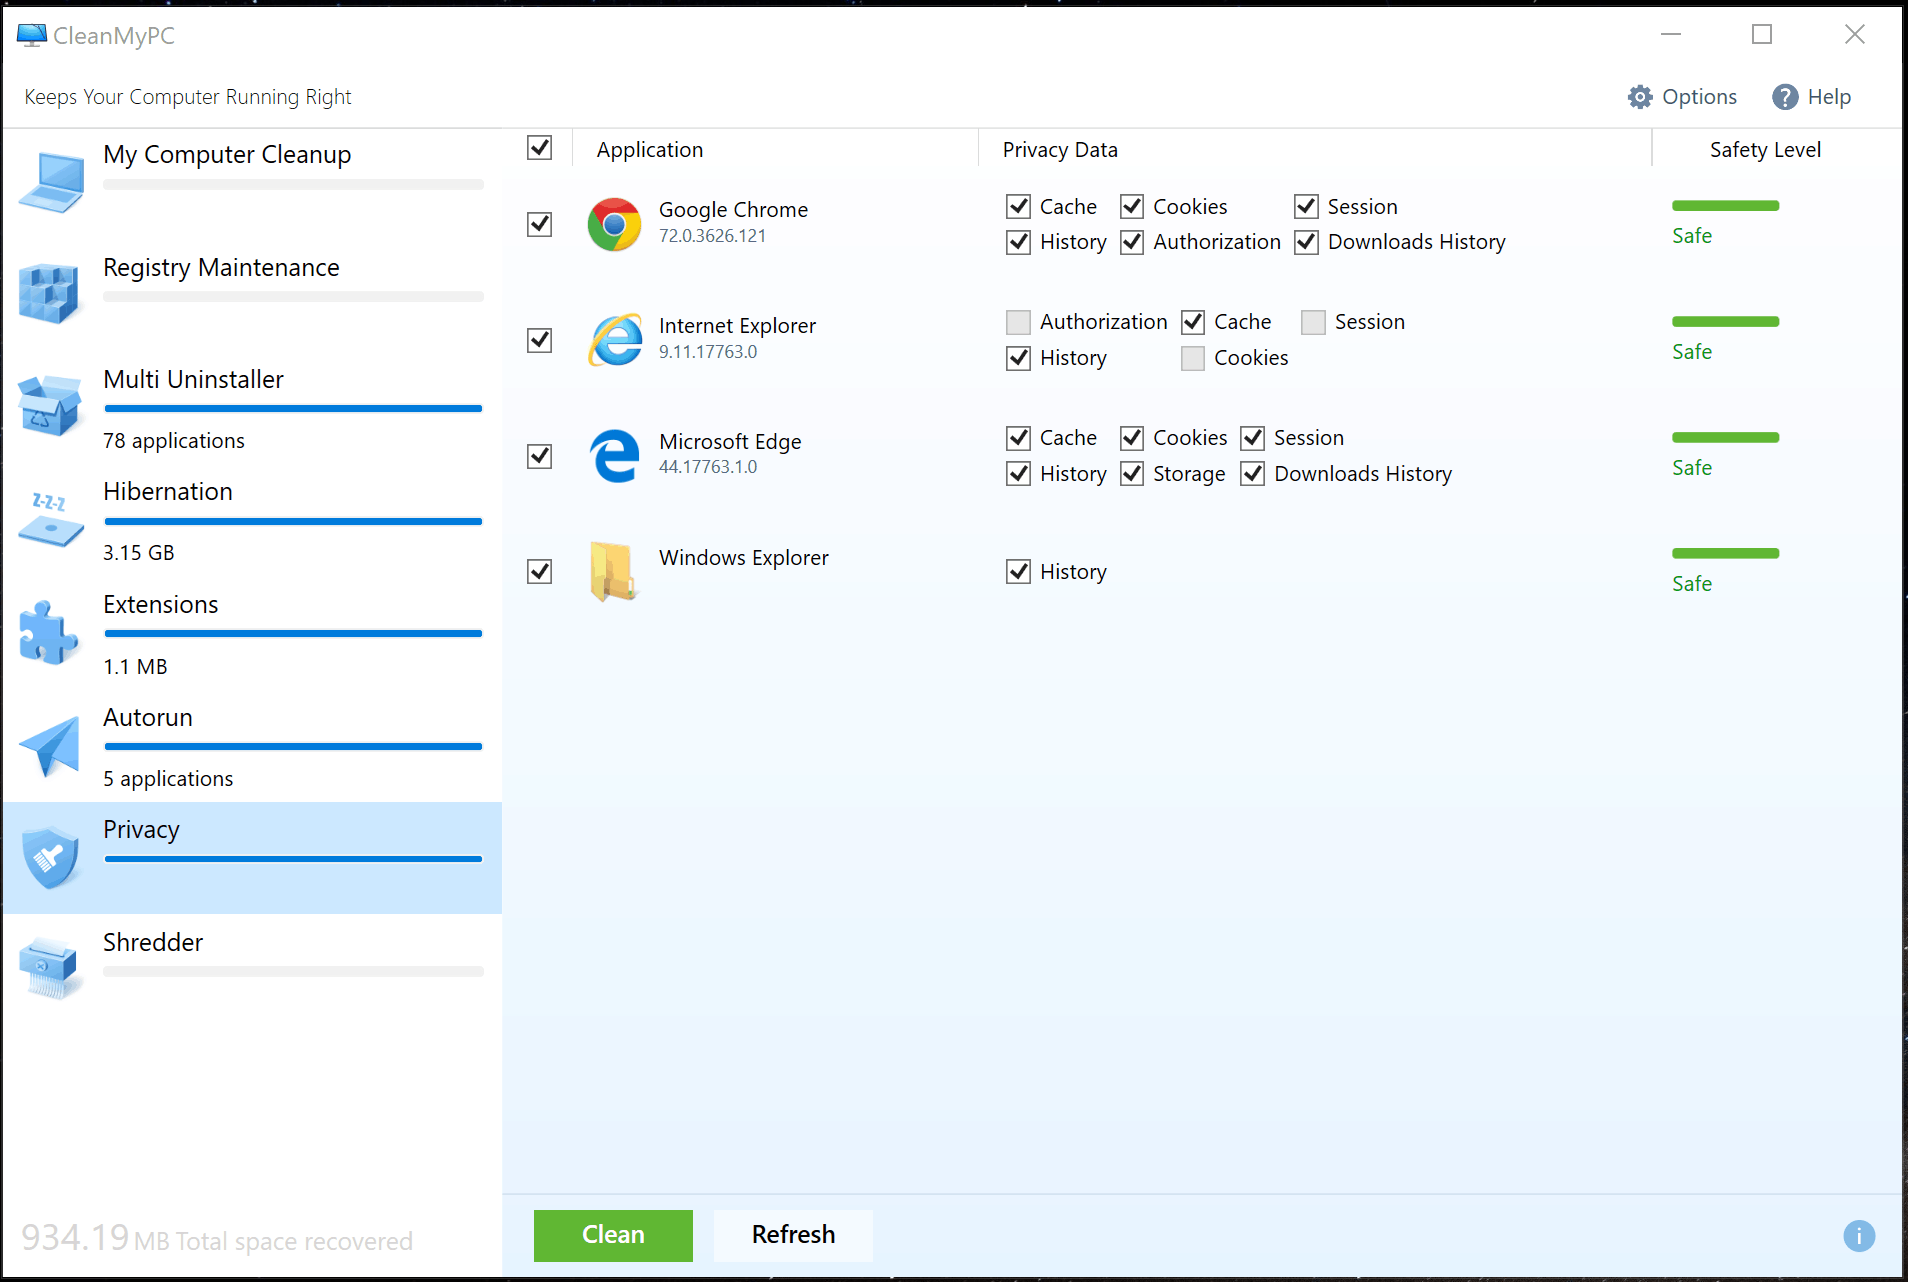Click the Extensions puzzle piece icon

tap(48, 632)
